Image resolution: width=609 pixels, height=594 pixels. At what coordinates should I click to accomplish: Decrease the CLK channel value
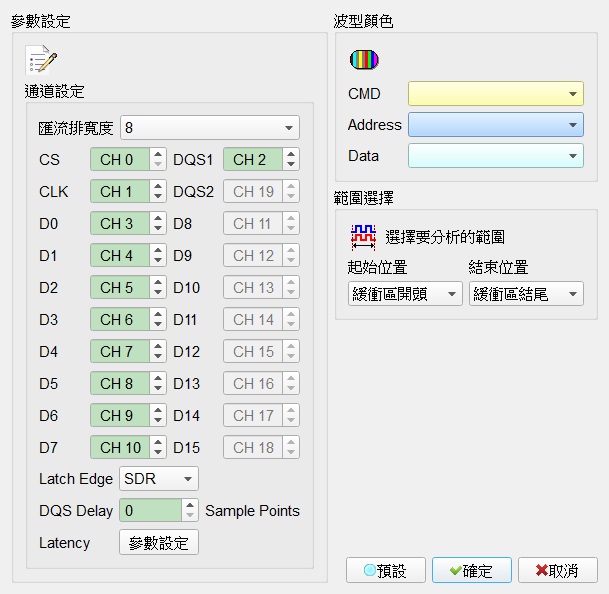(x=158, y=197)
